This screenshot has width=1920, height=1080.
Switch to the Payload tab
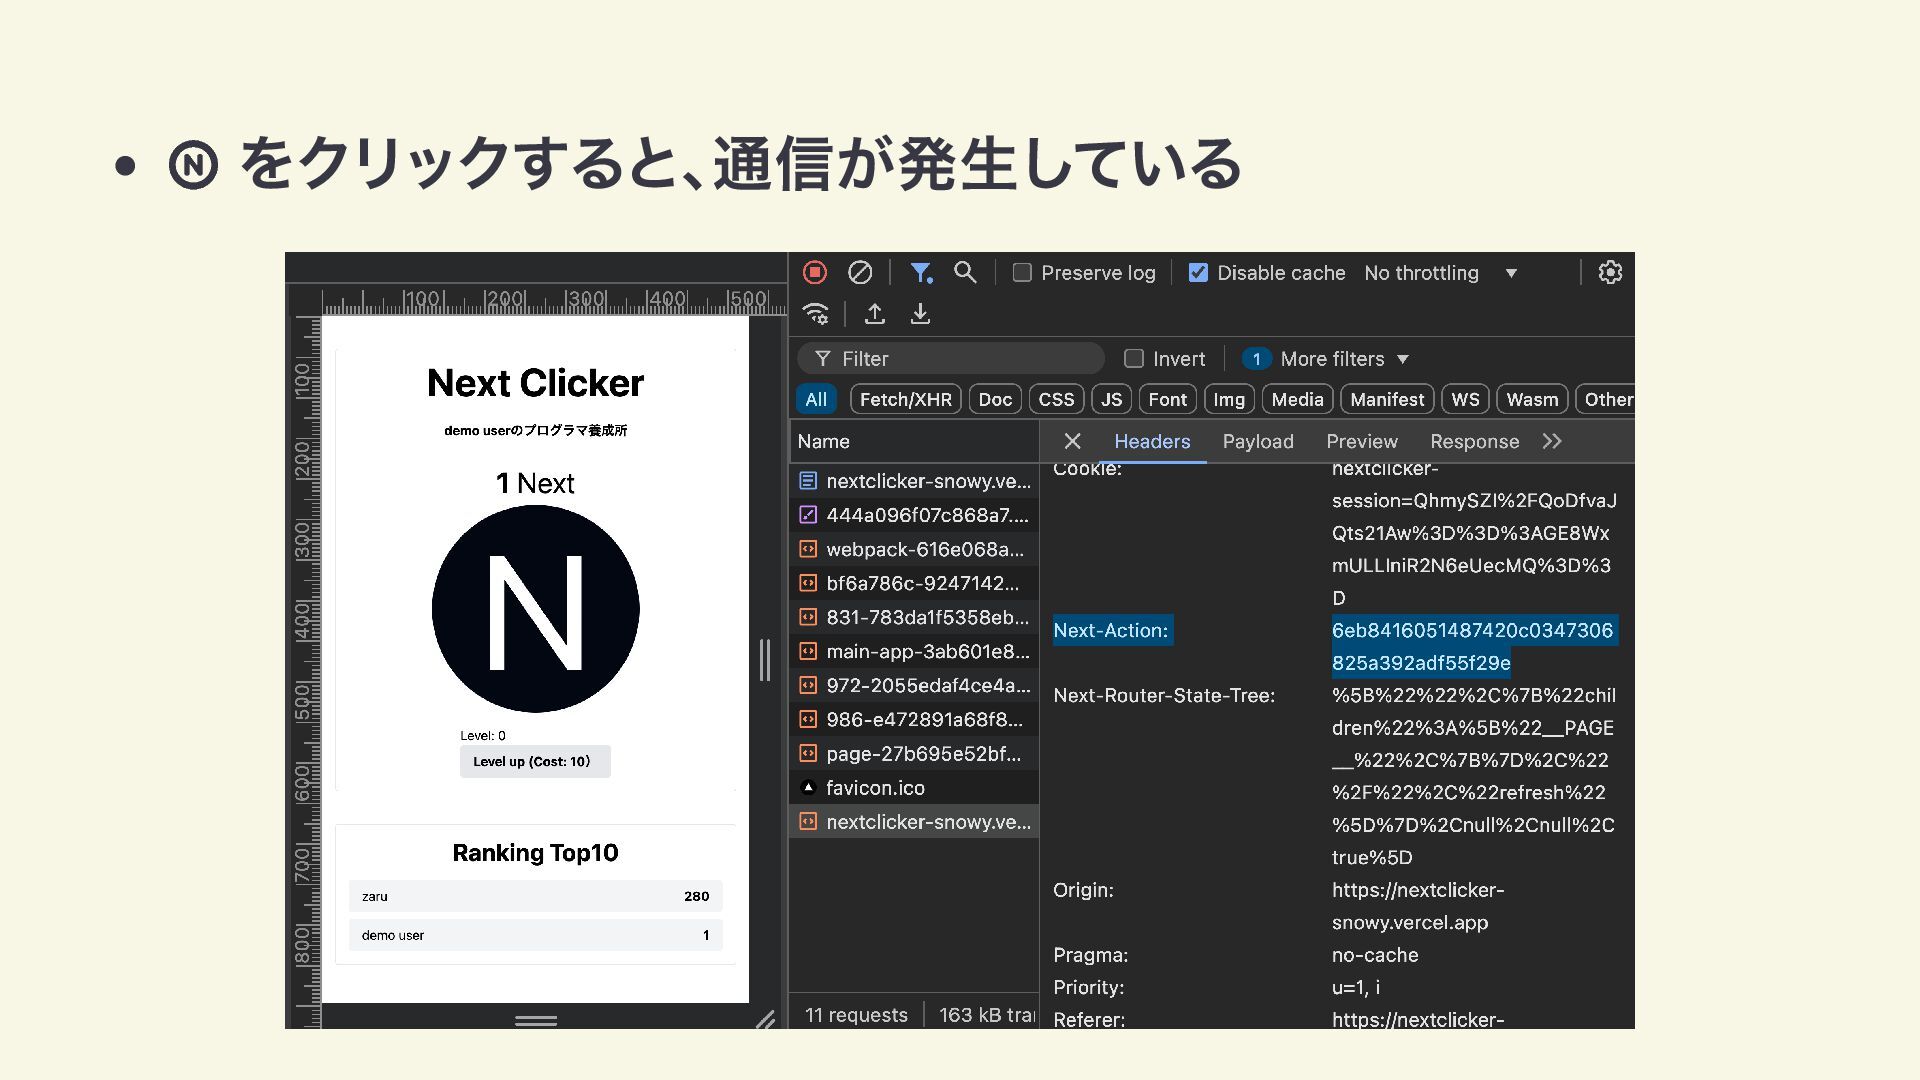coord(1258,441)
